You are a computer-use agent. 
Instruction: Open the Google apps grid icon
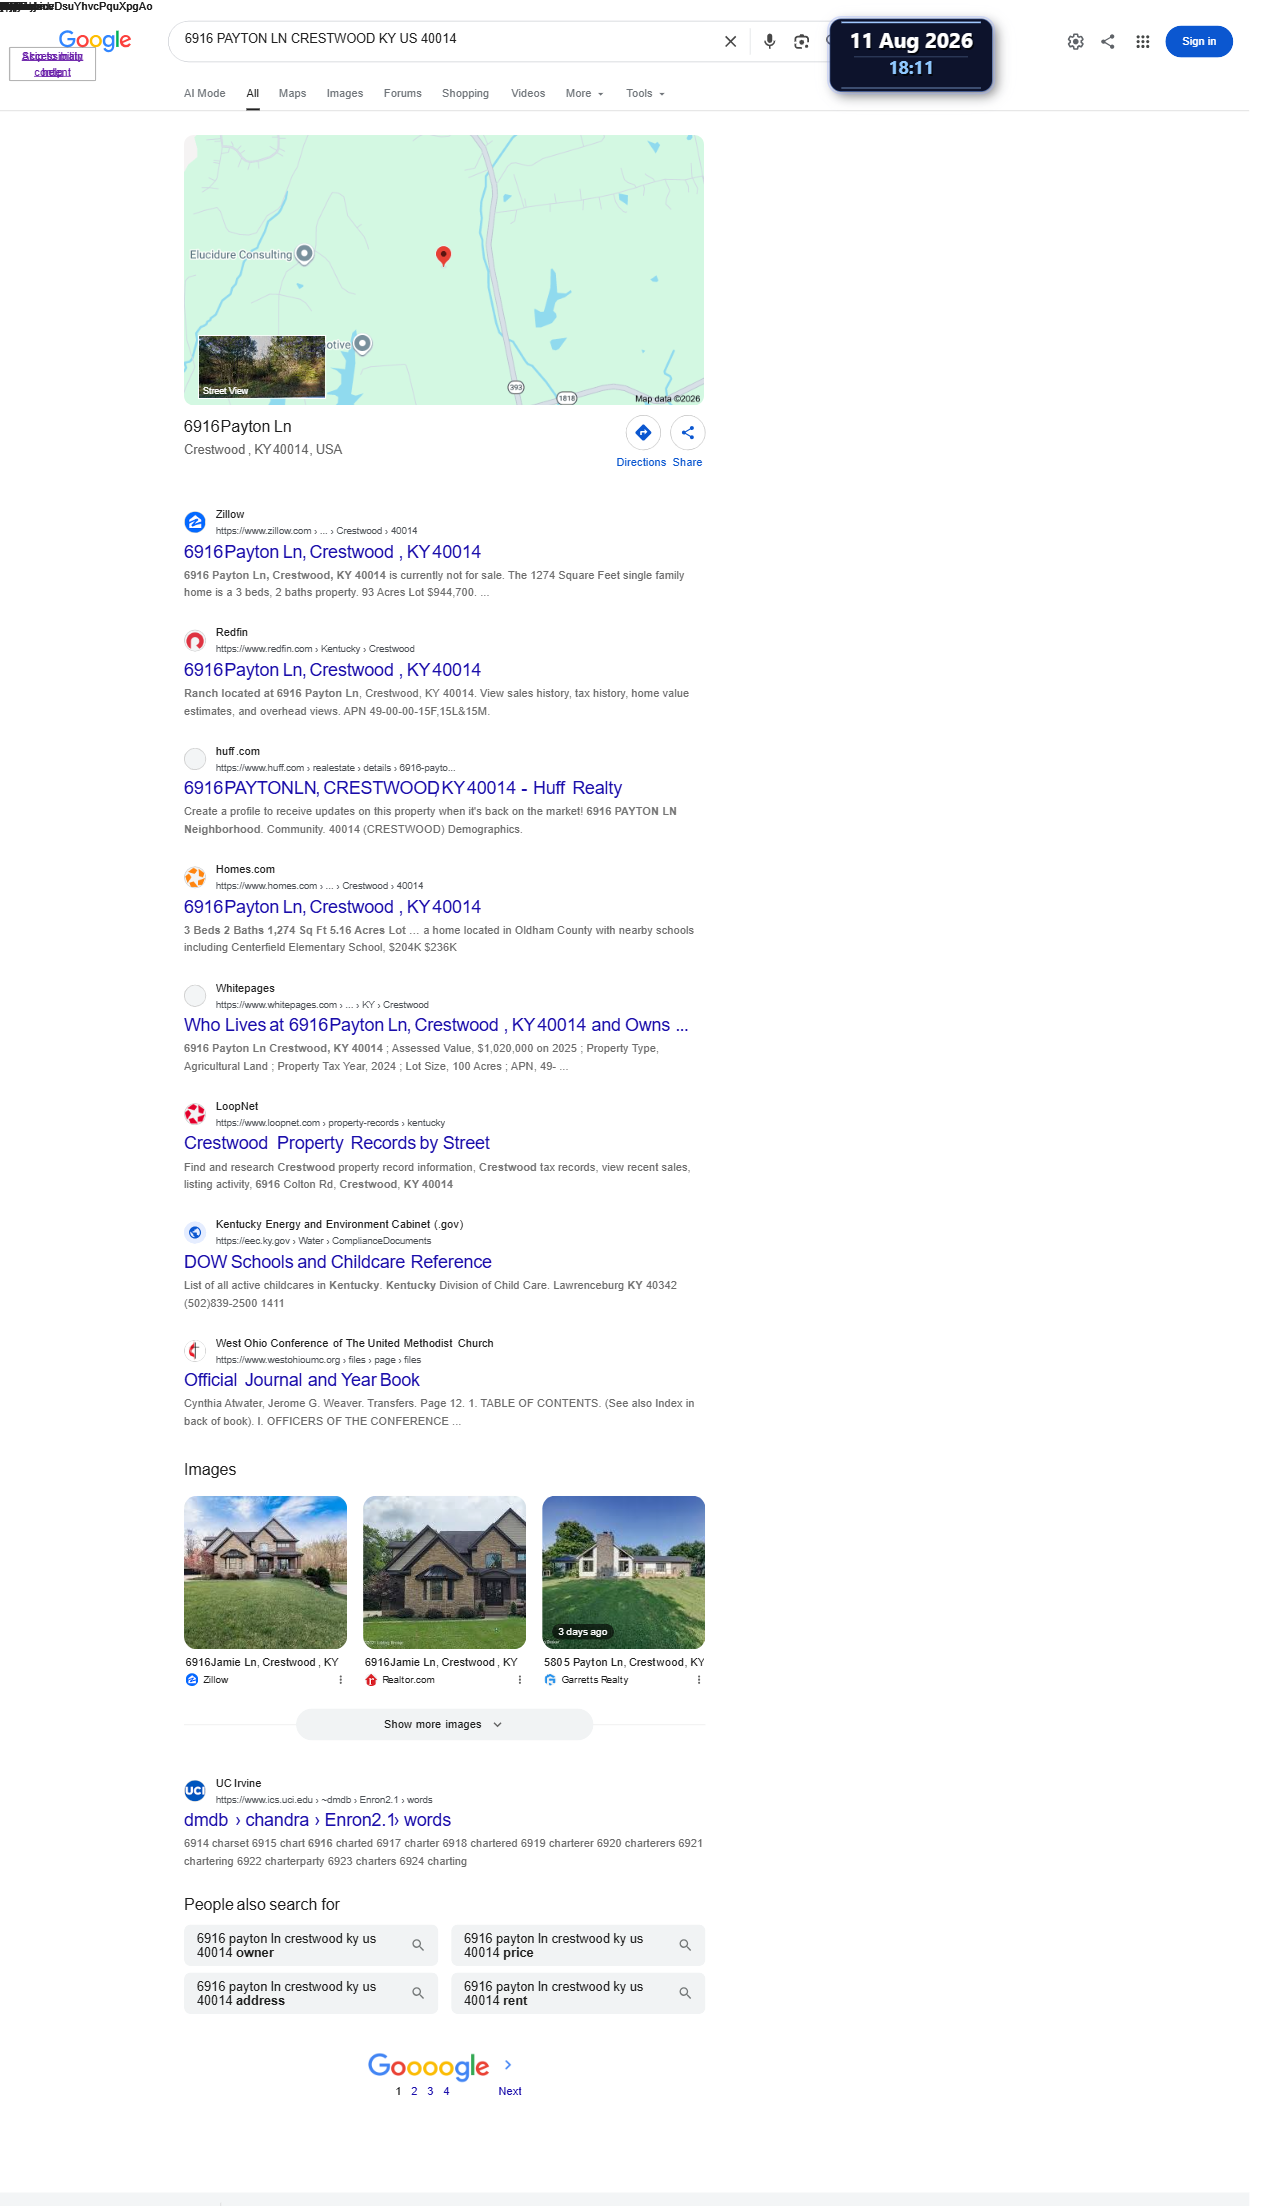(x=1142, y=41)
